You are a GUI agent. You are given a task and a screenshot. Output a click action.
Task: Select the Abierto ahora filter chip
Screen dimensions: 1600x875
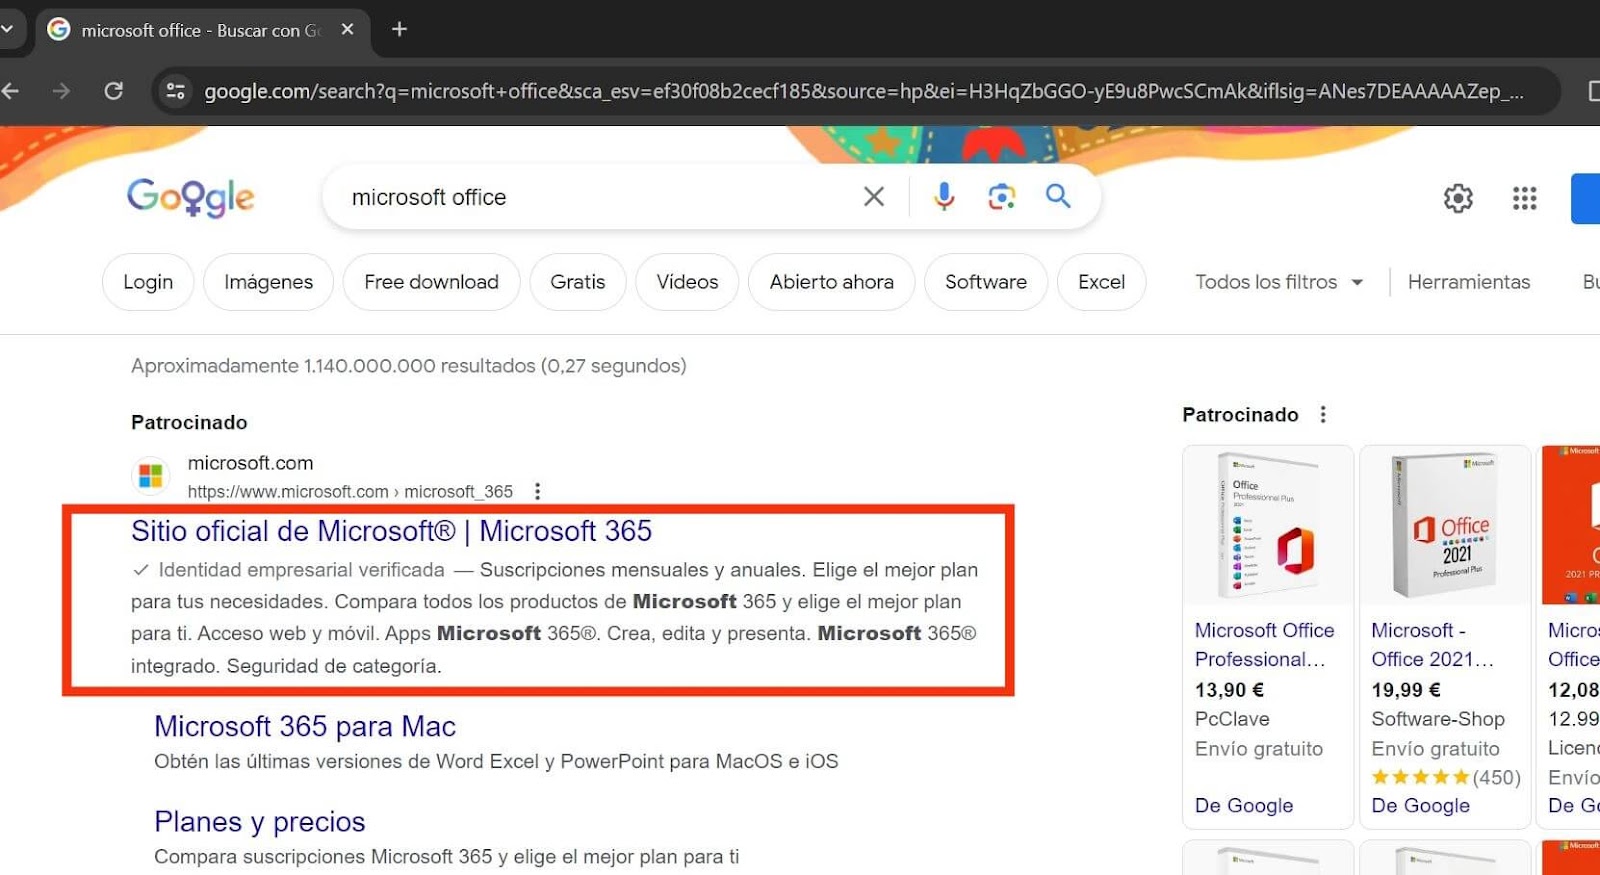[x=831, y=282]
